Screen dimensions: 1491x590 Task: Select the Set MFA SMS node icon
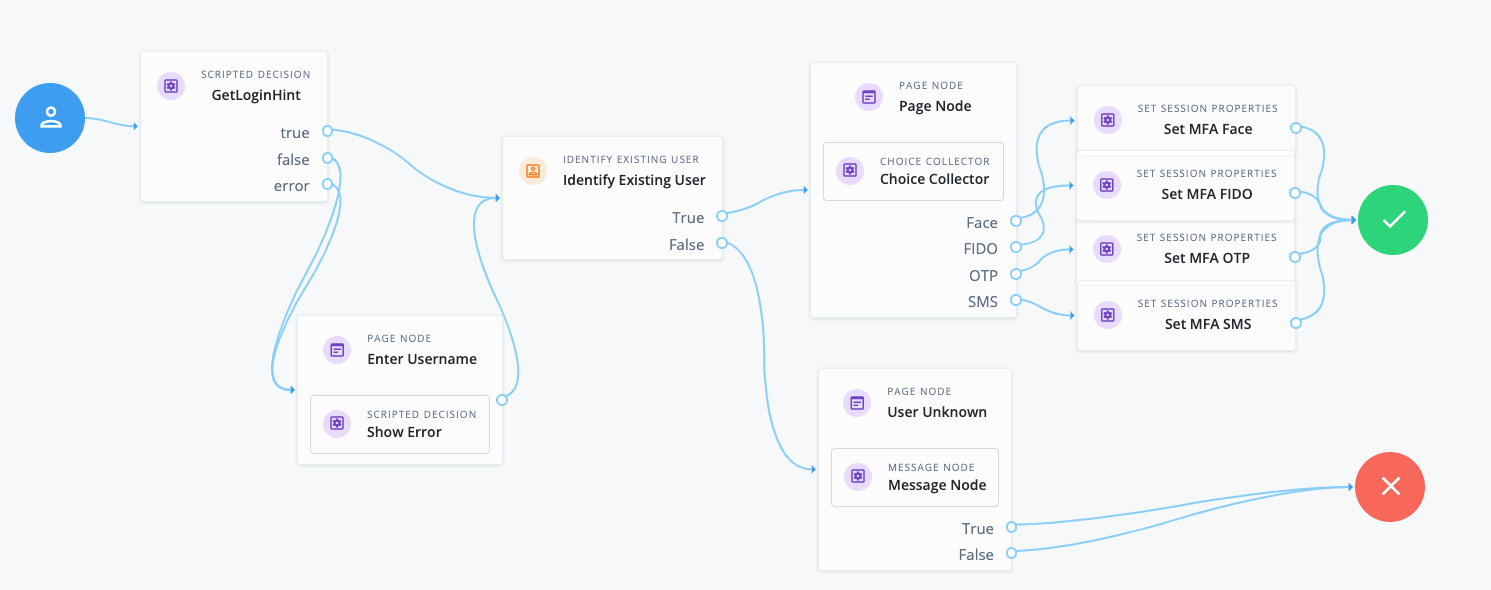[x=1107, y=315]
